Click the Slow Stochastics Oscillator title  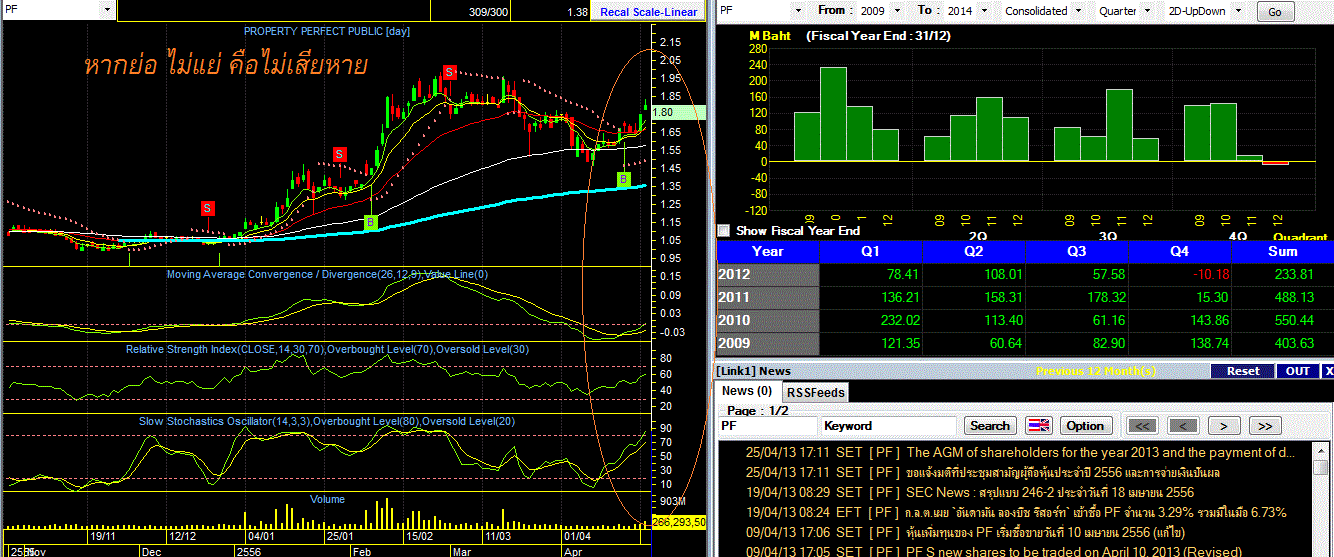point(327,421)
